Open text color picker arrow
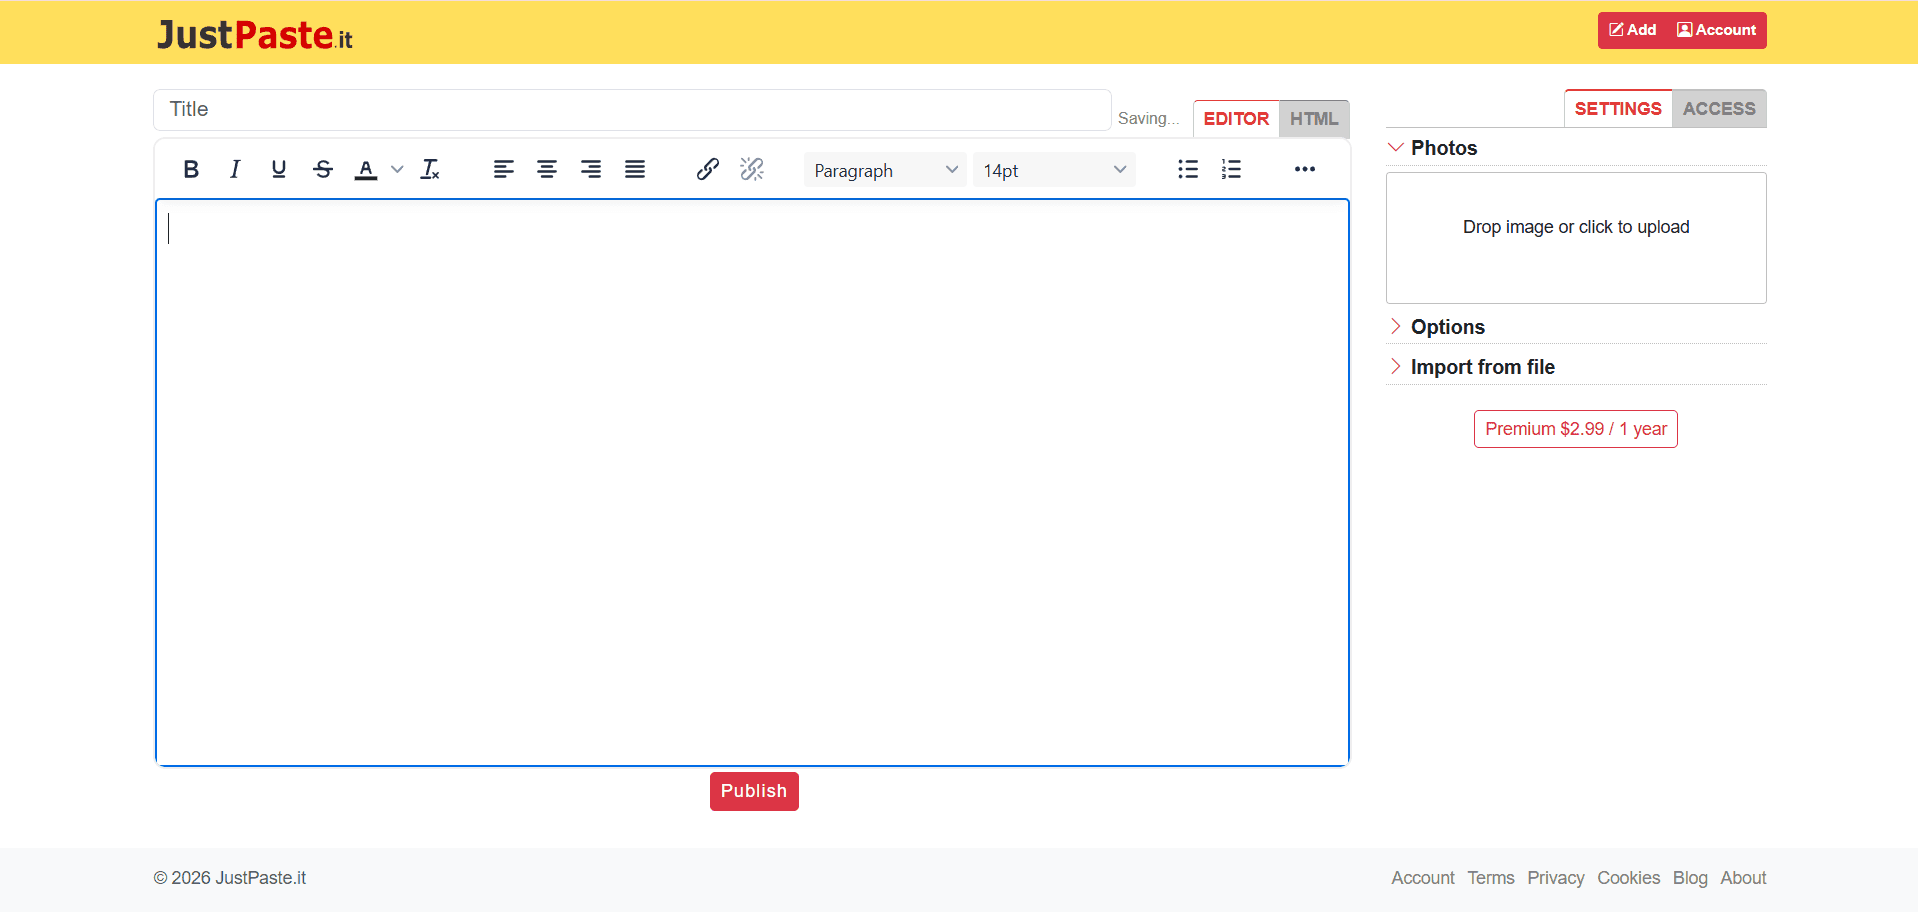 [x=397, y=170]
